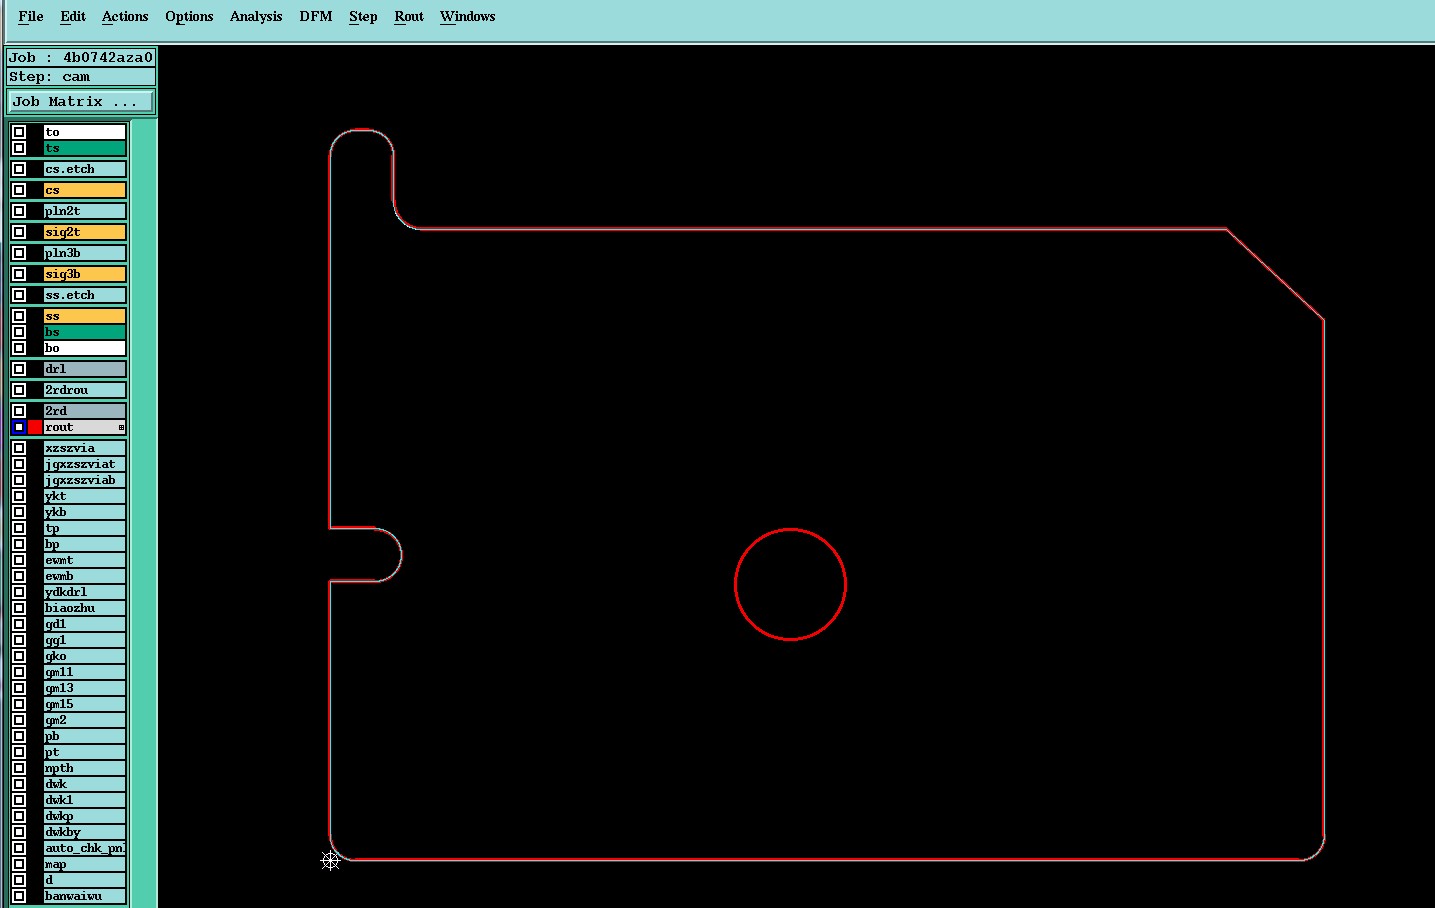Select the pb layer name
Screen dimensions: 1435x908
pyautogui.click(x=85, y=736)
